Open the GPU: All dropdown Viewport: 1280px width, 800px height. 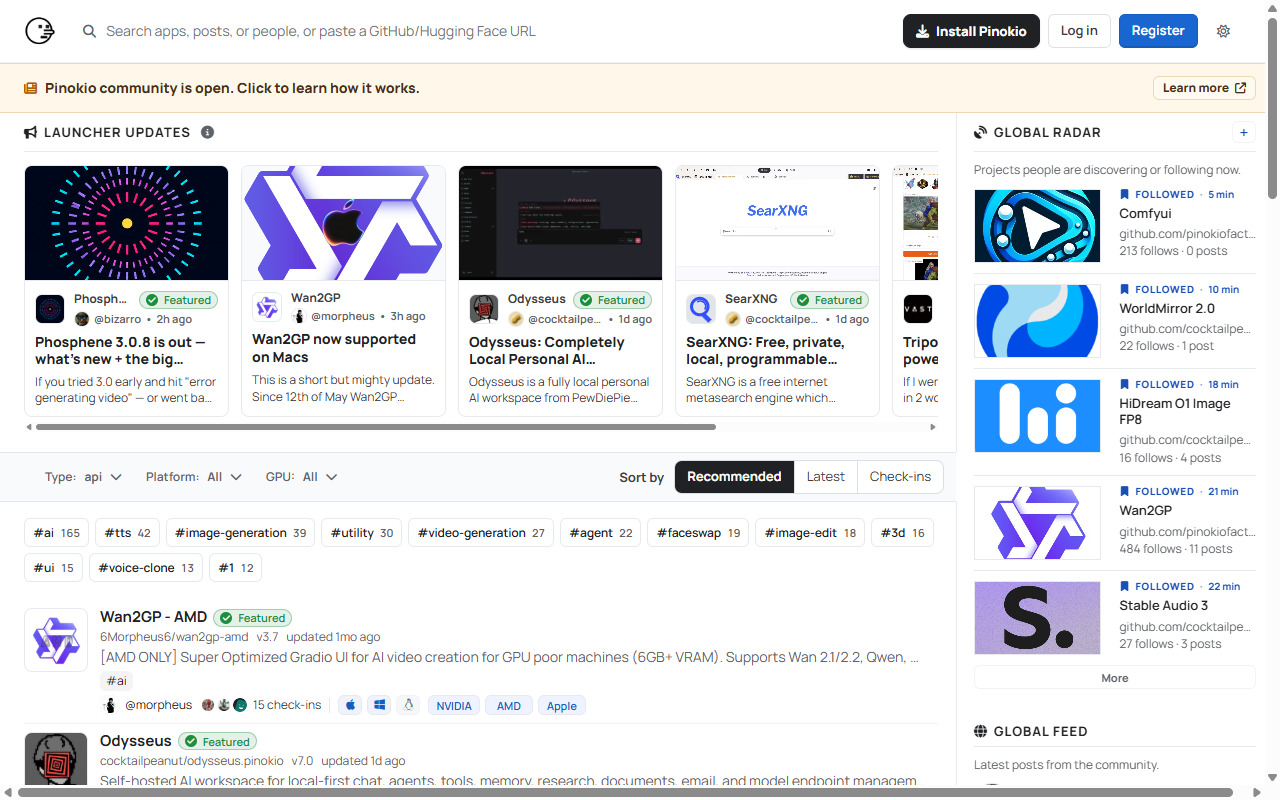301,477
